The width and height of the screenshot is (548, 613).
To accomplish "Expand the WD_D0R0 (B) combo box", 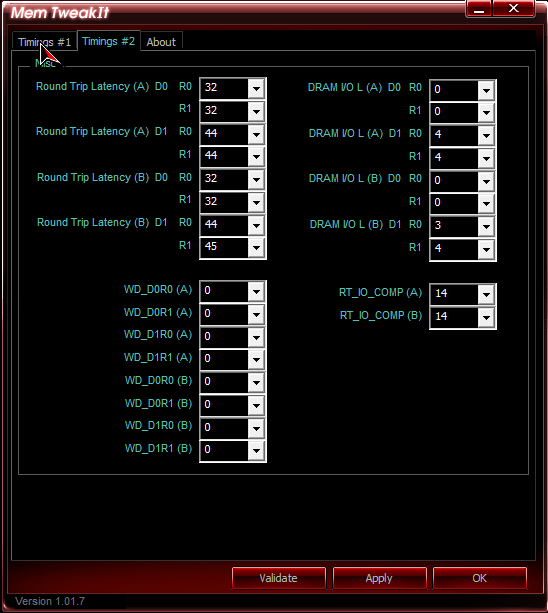I will pos(256,382).
